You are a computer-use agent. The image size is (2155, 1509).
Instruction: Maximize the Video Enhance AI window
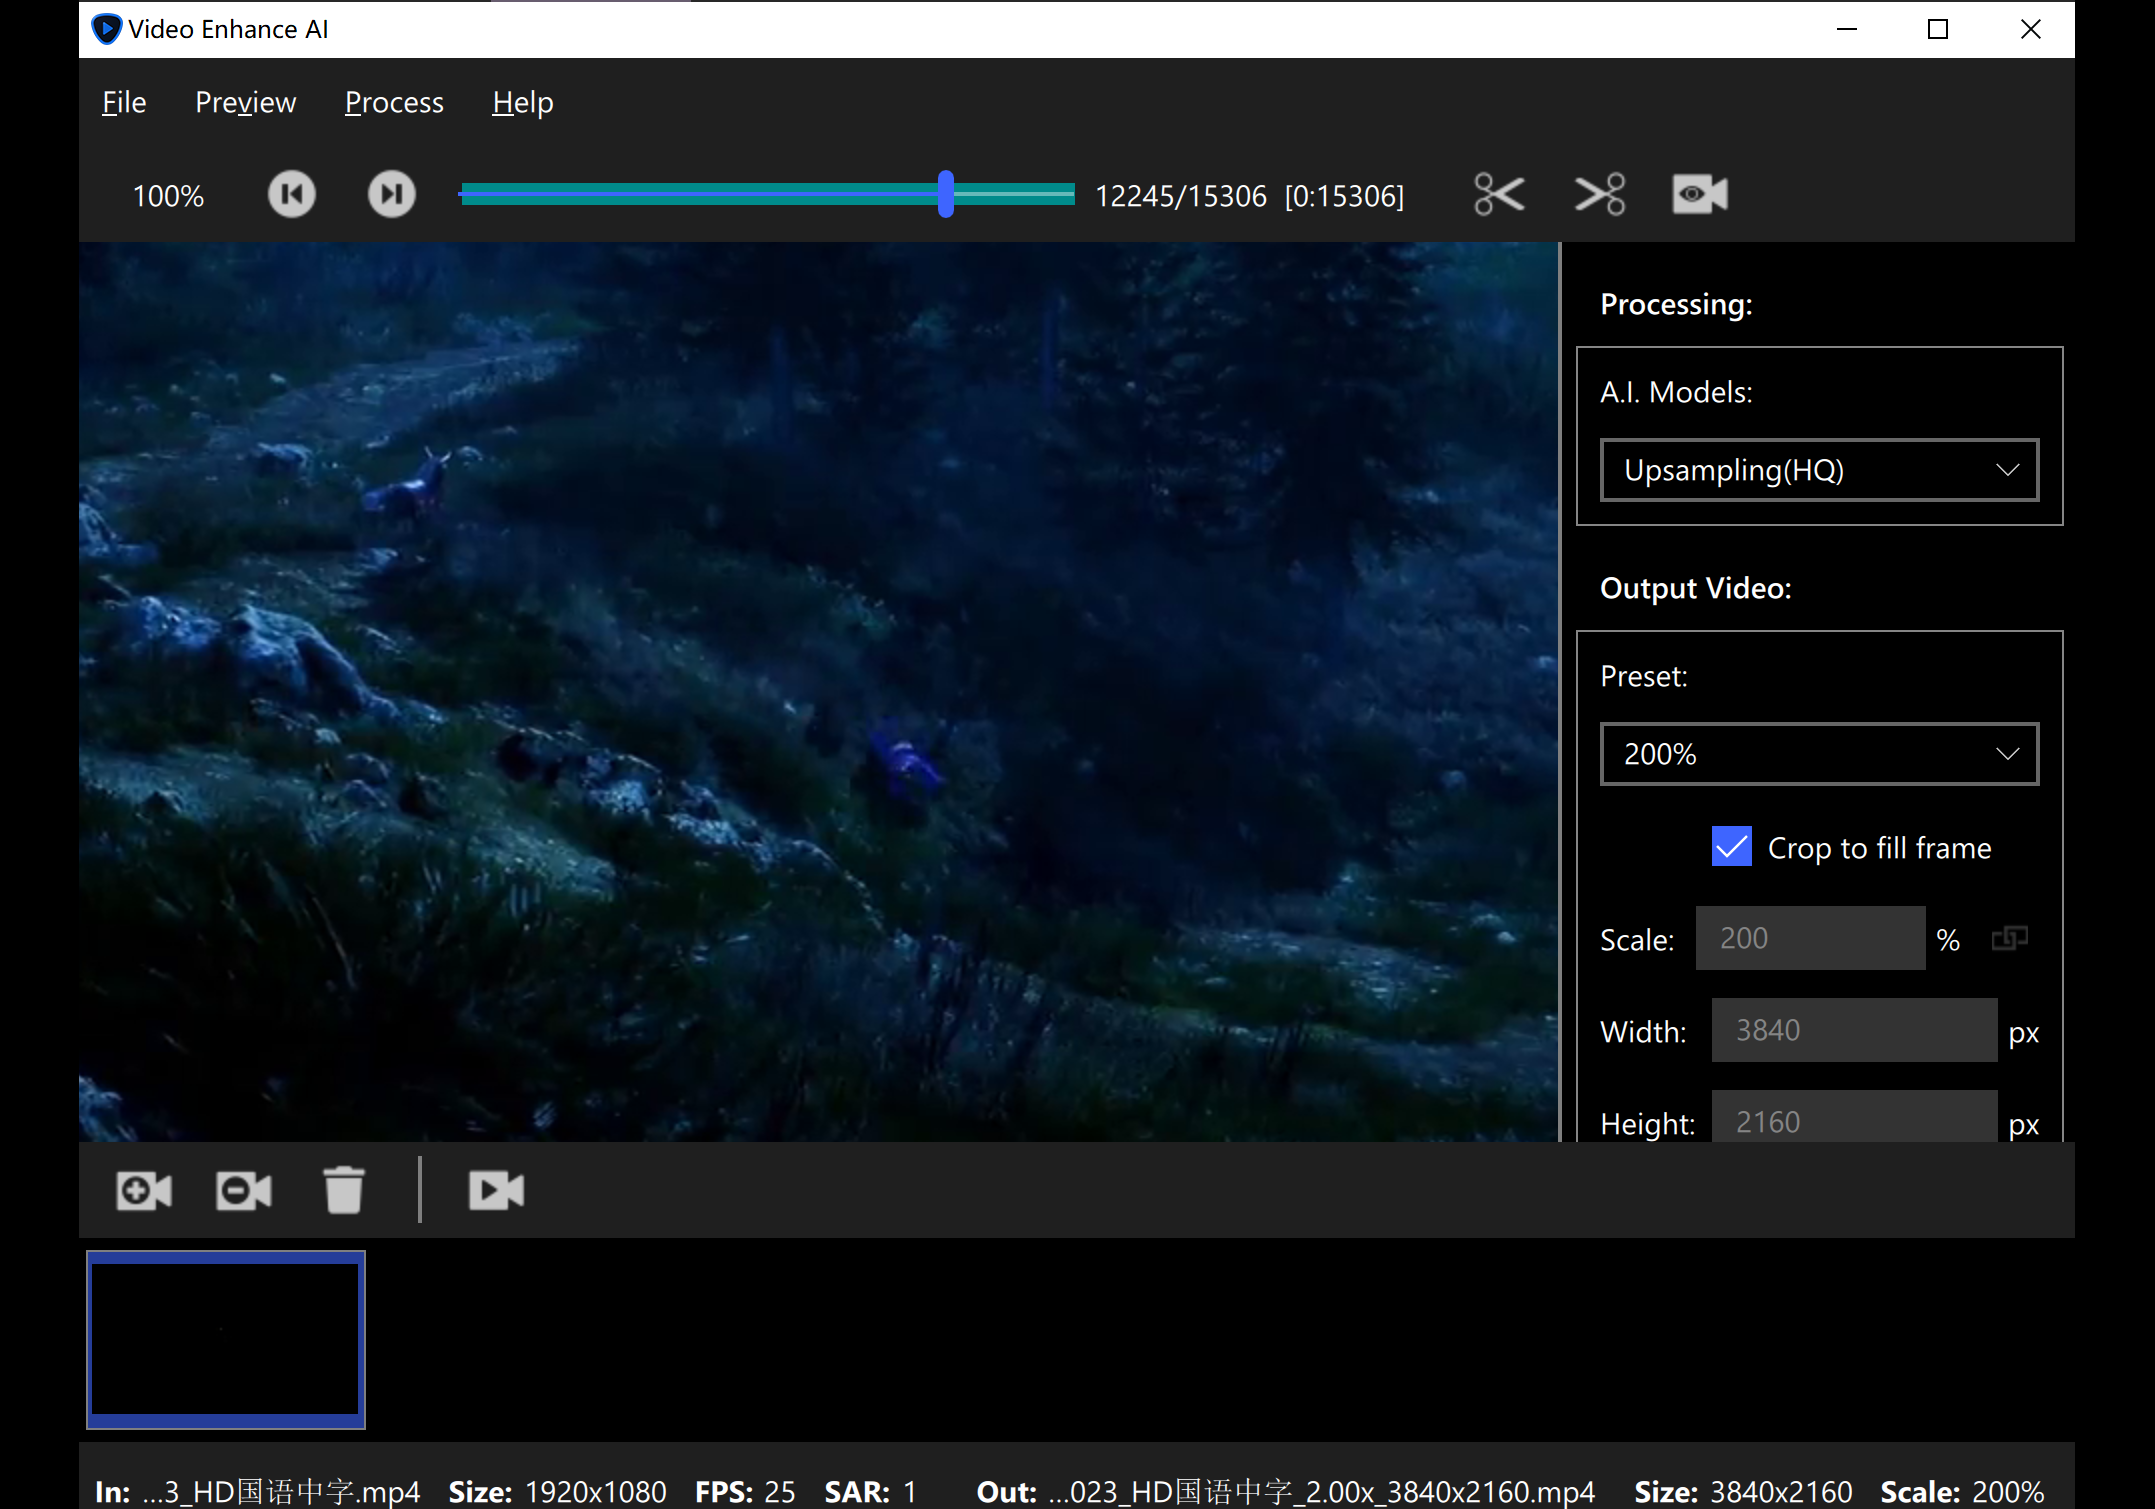point(1938,29)
